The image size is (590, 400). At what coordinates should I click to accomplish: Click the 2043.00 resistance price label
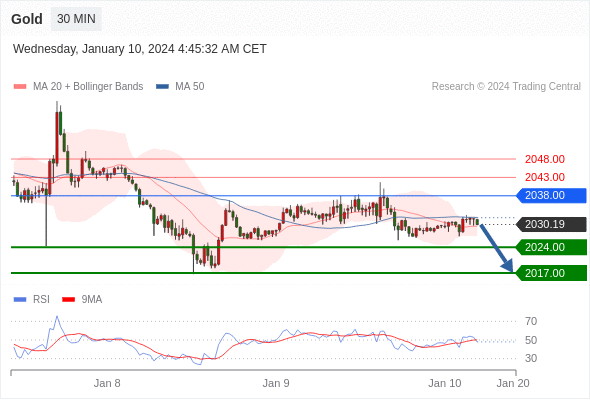tap(545, 177)
